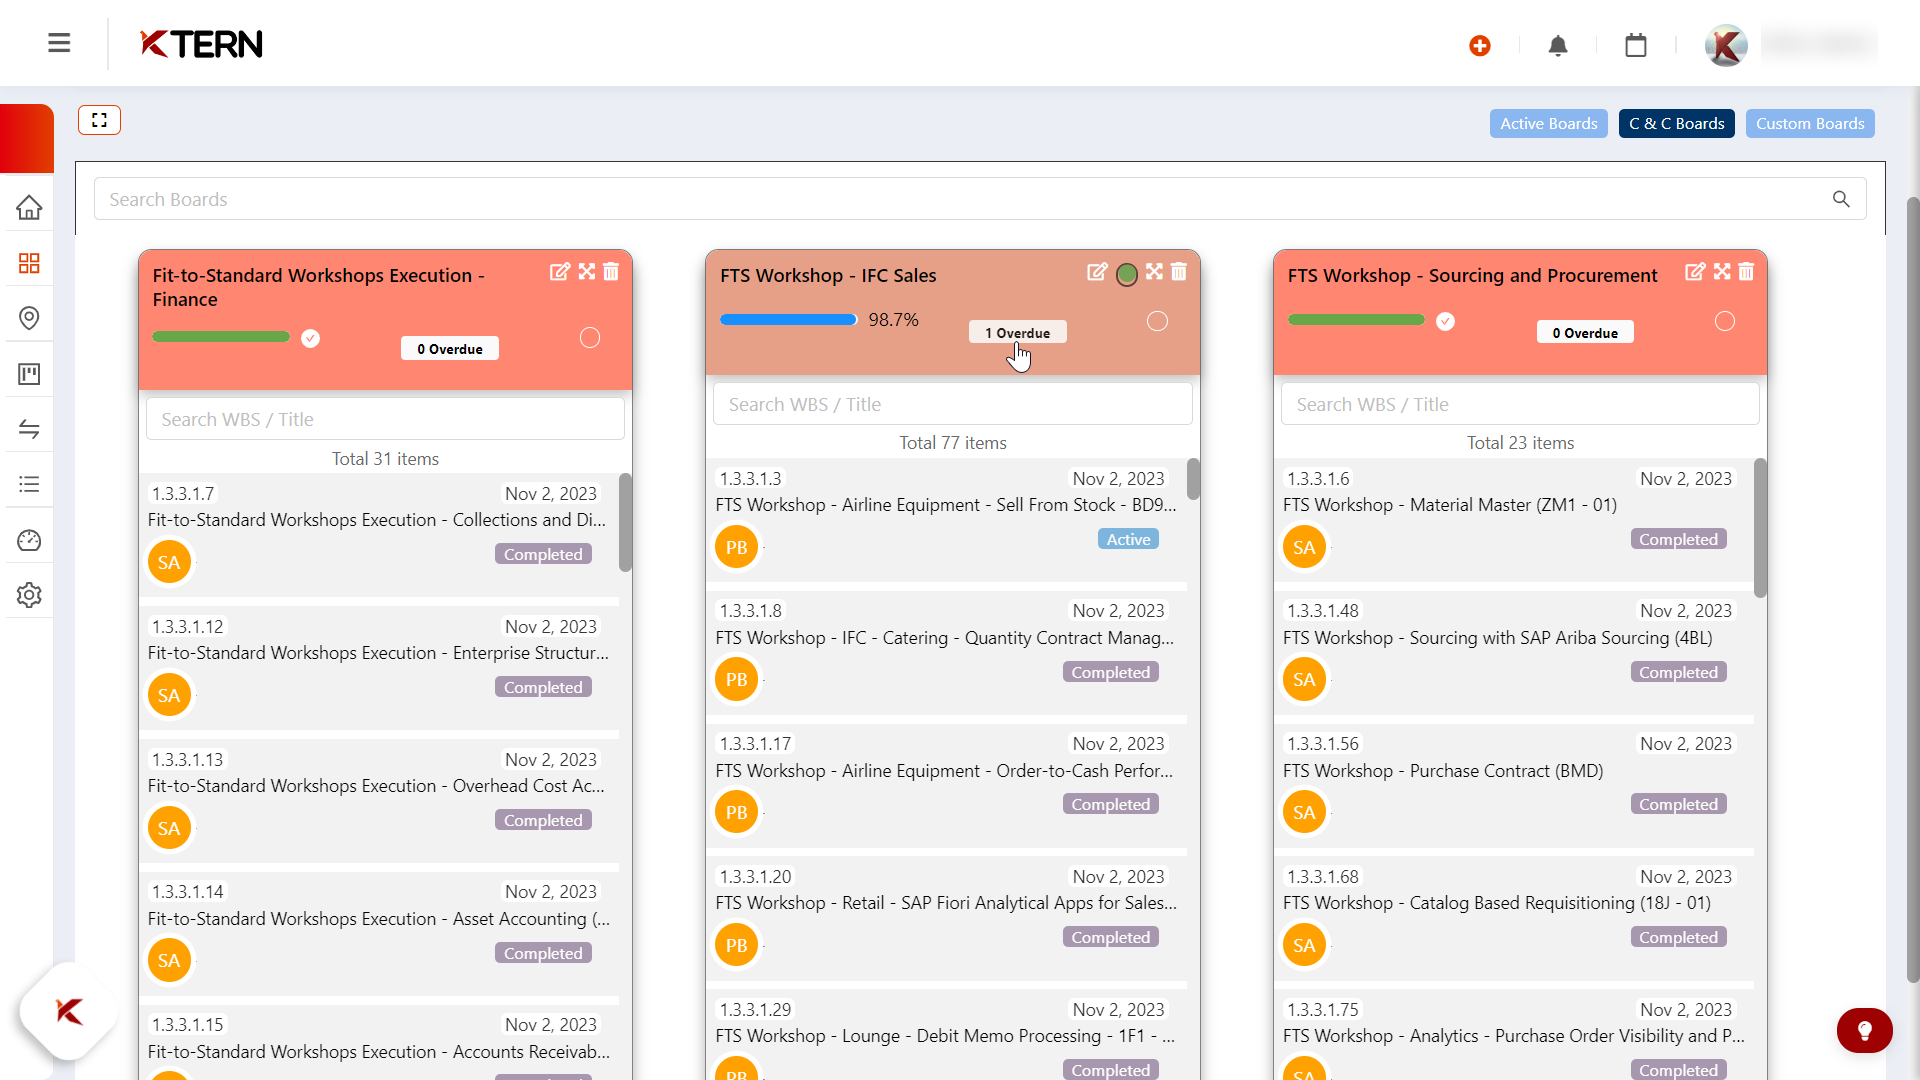Open the floating KTERN assistant button

pos(69,1011)
